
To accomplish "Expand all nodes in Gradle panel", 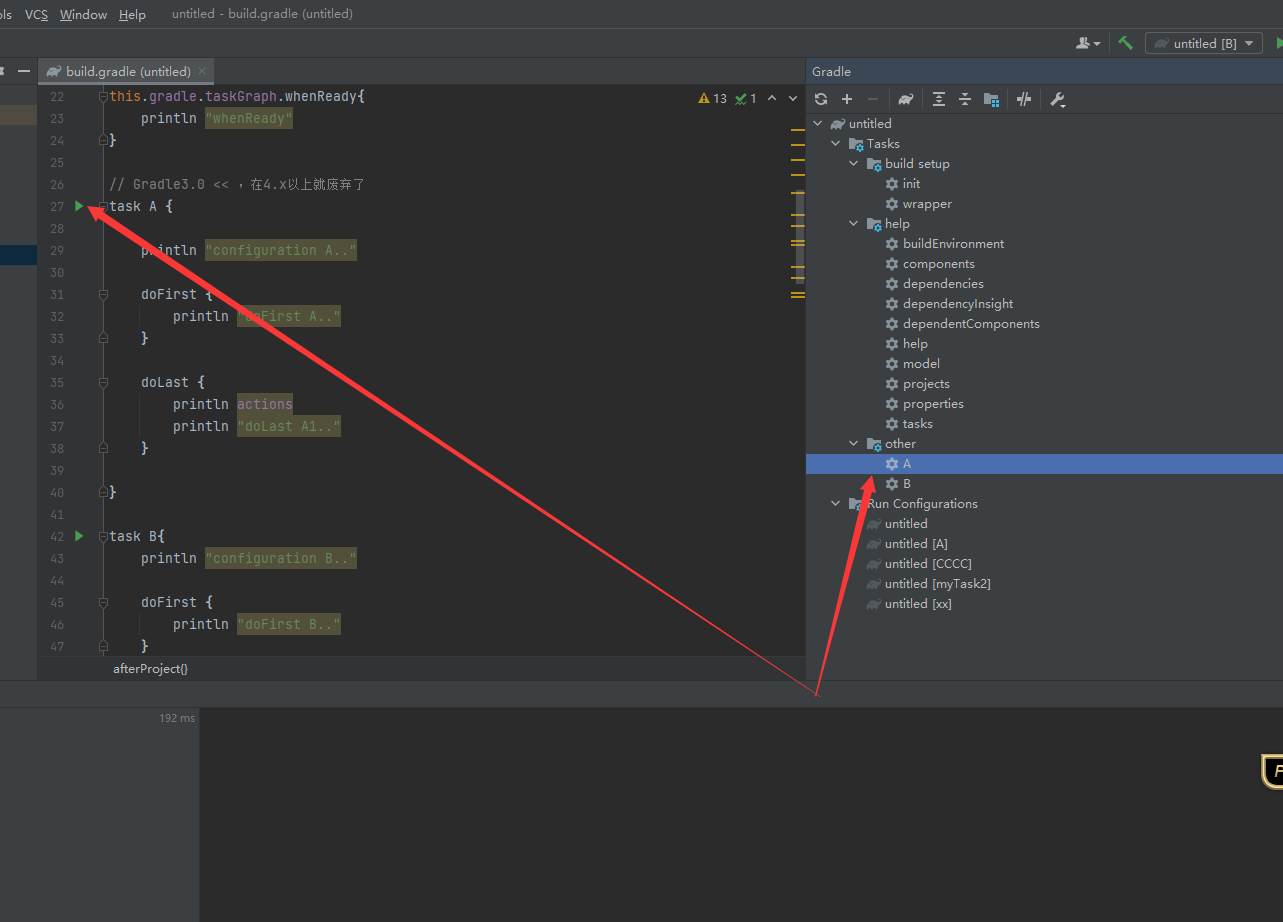I will (939, 99).
